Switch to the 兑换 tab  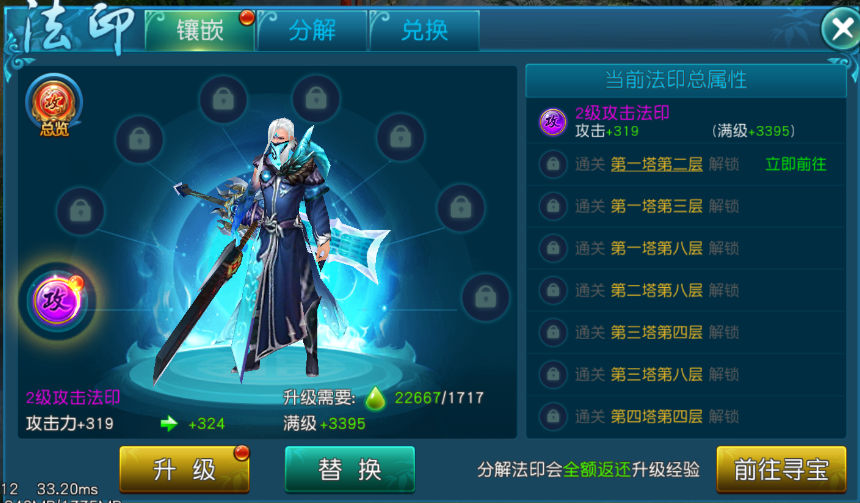point(425,30)
